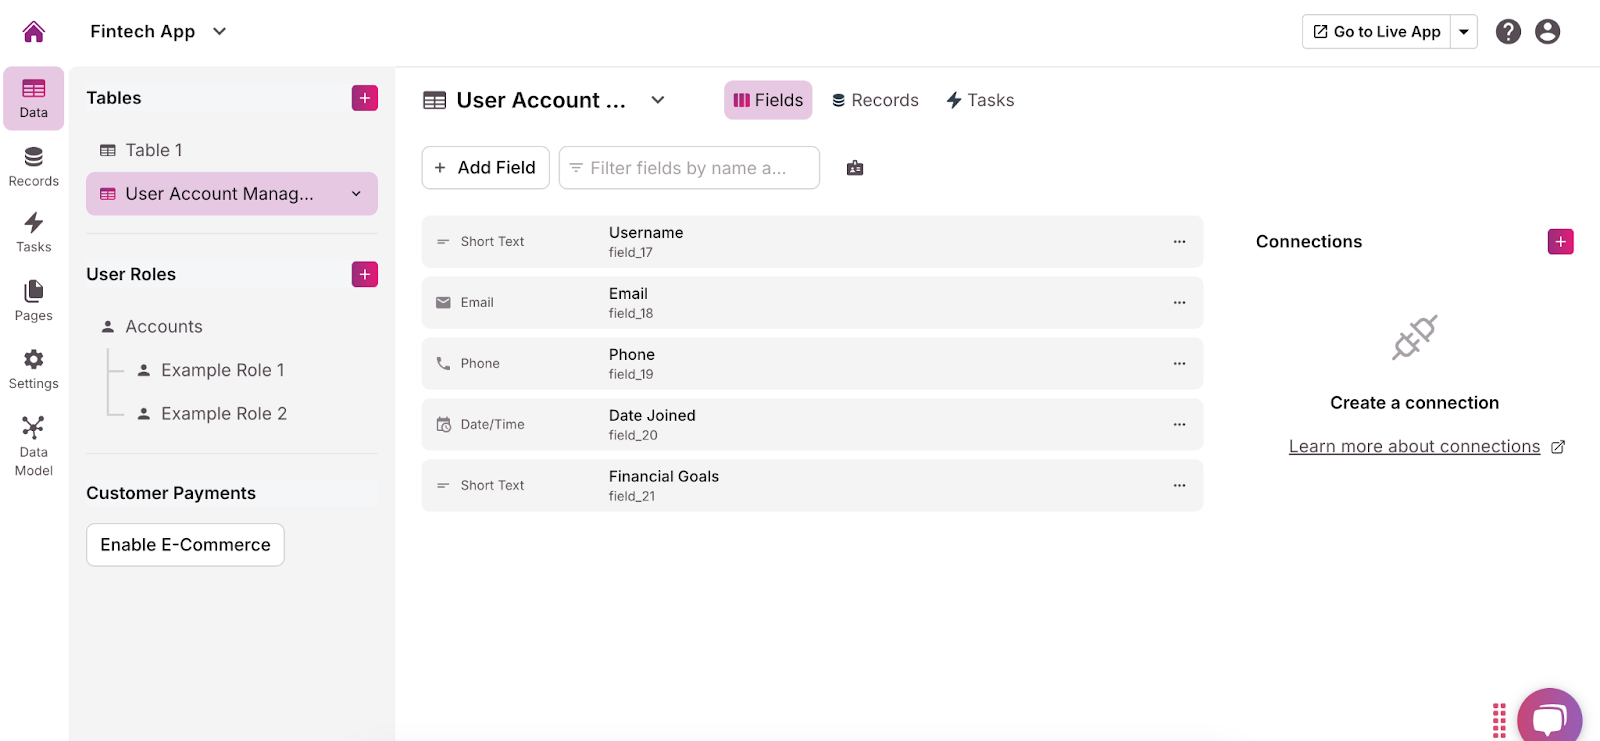Open the Data Model sidebar section
The image size is (1600, 741).
coord(33,446)
